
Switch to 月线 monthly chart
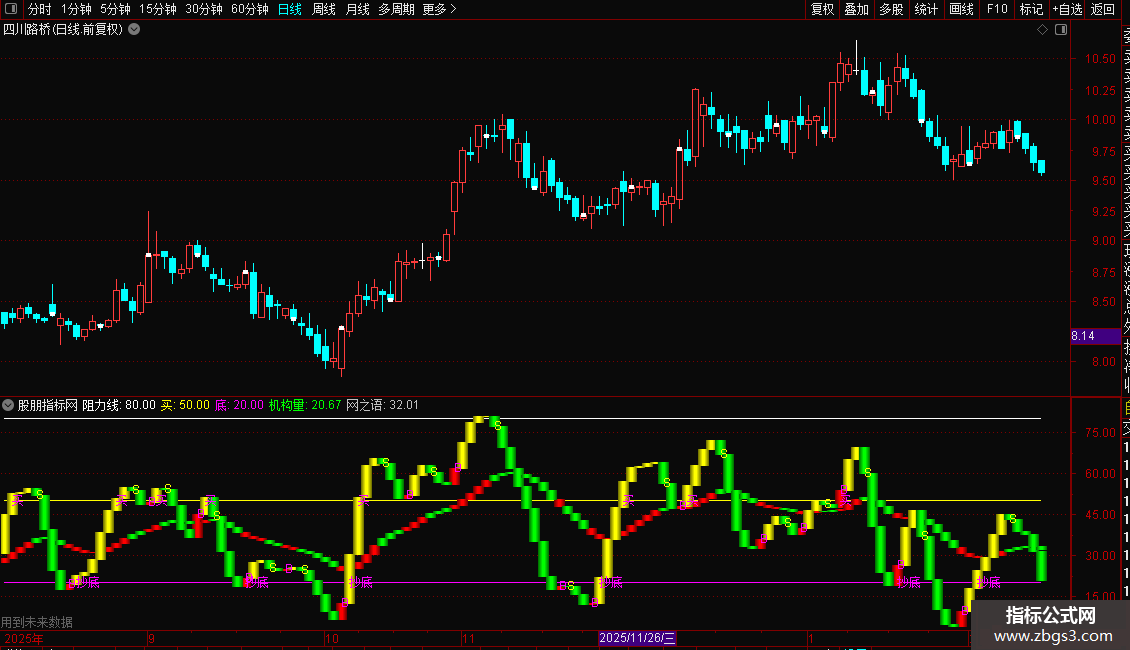pos(357,9)
